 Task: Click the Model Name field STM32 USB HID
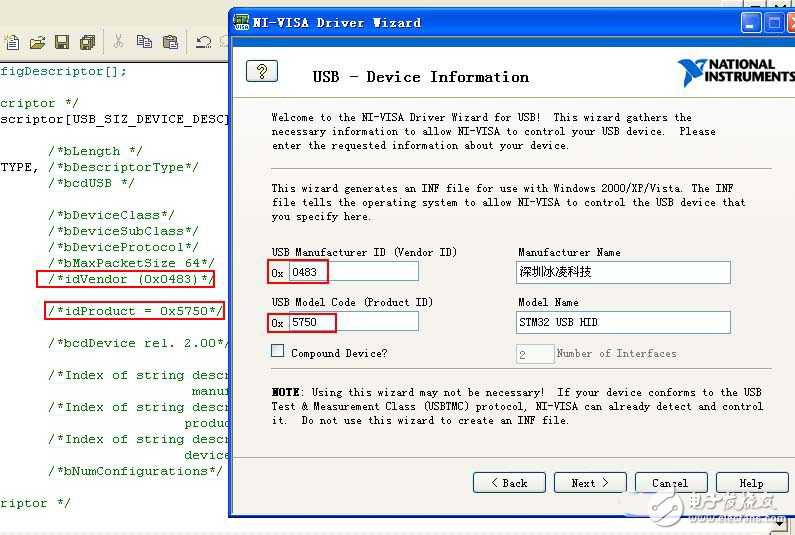point(623,323)
